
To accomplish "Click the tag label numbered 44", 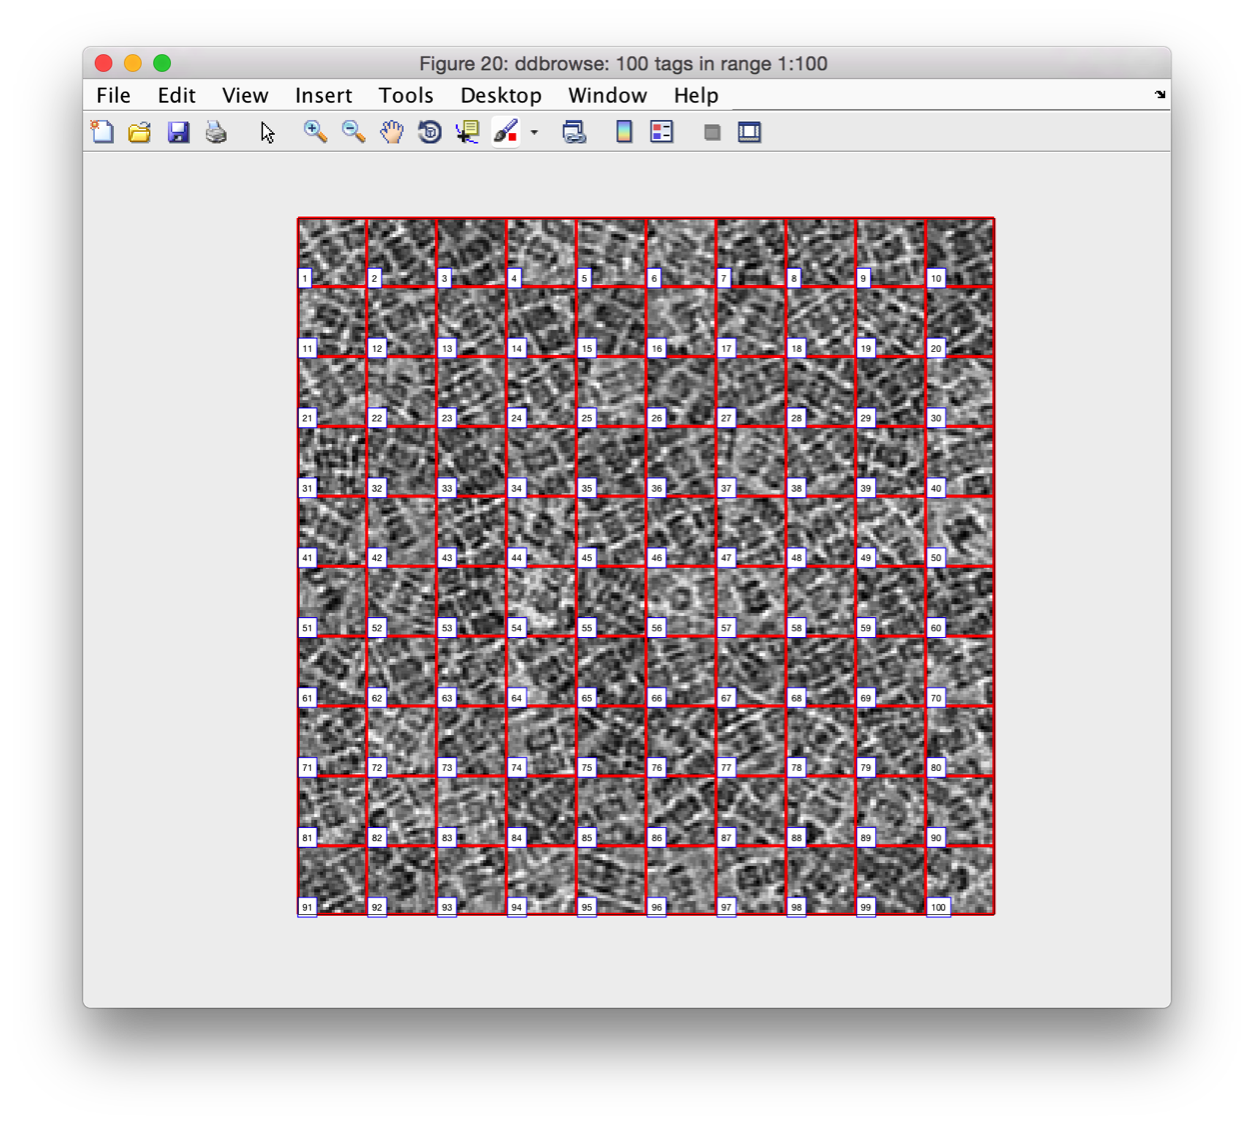I will (x=517, y=558).
